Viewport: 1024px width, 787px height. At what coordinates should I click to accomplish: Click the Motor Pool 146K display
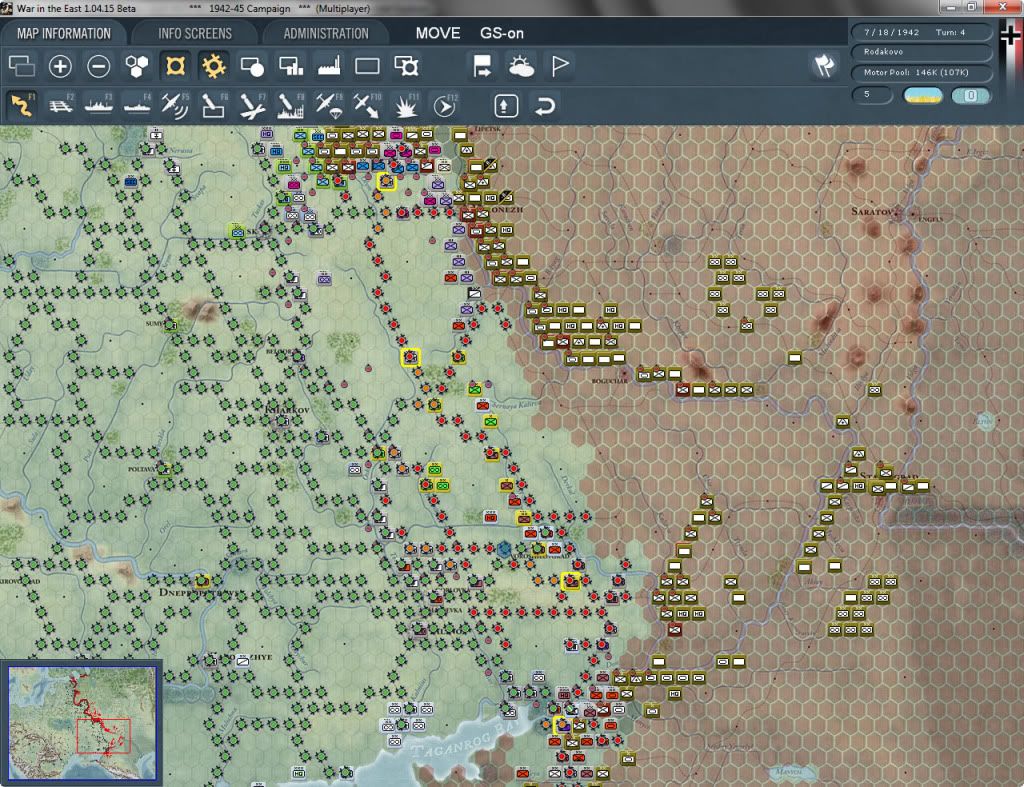921,72
